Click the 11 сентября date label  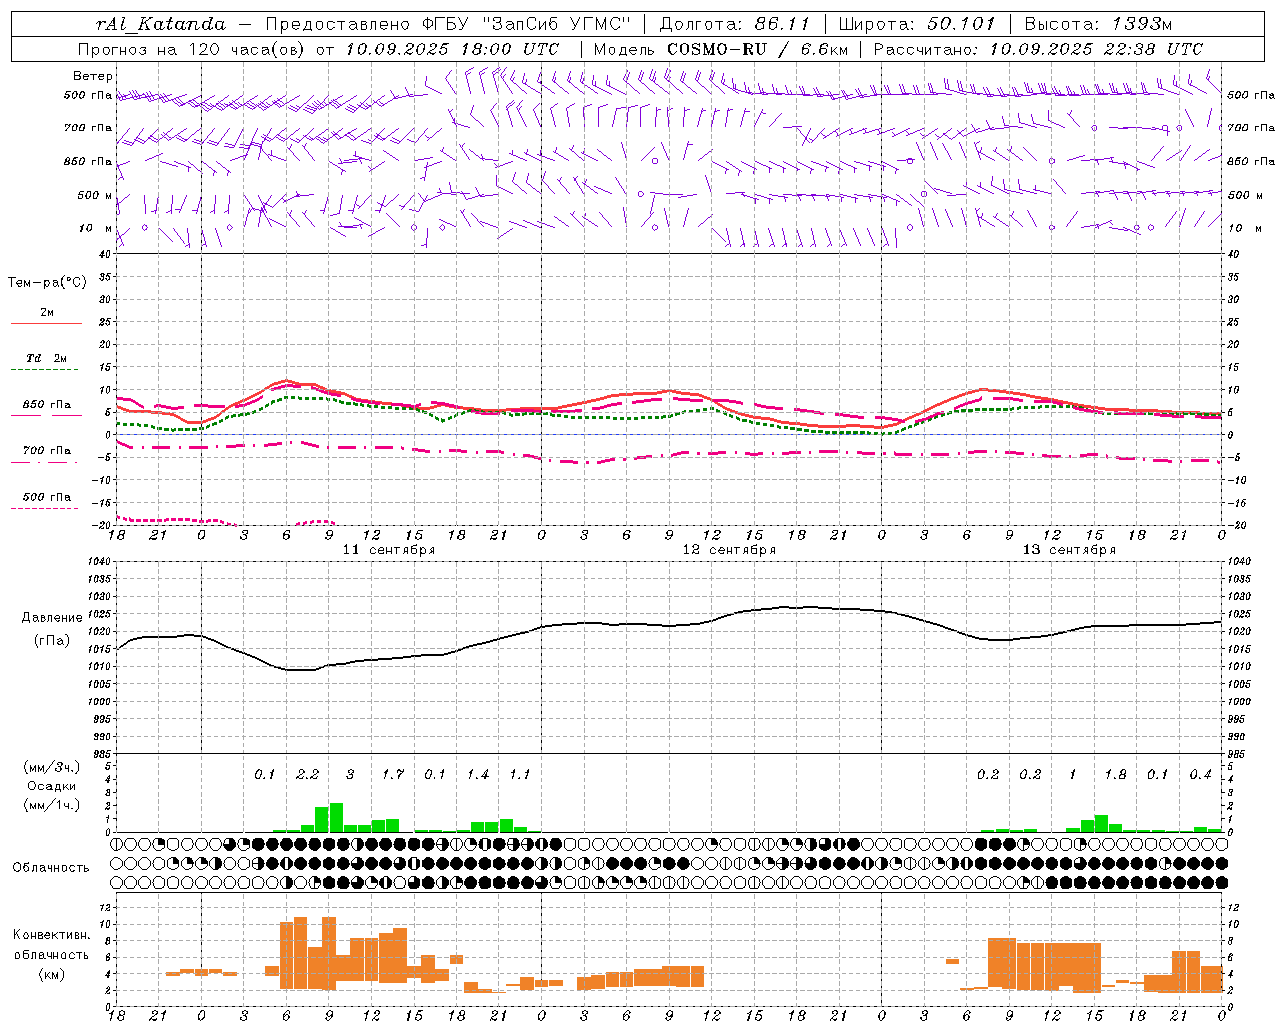coord(389,550)
